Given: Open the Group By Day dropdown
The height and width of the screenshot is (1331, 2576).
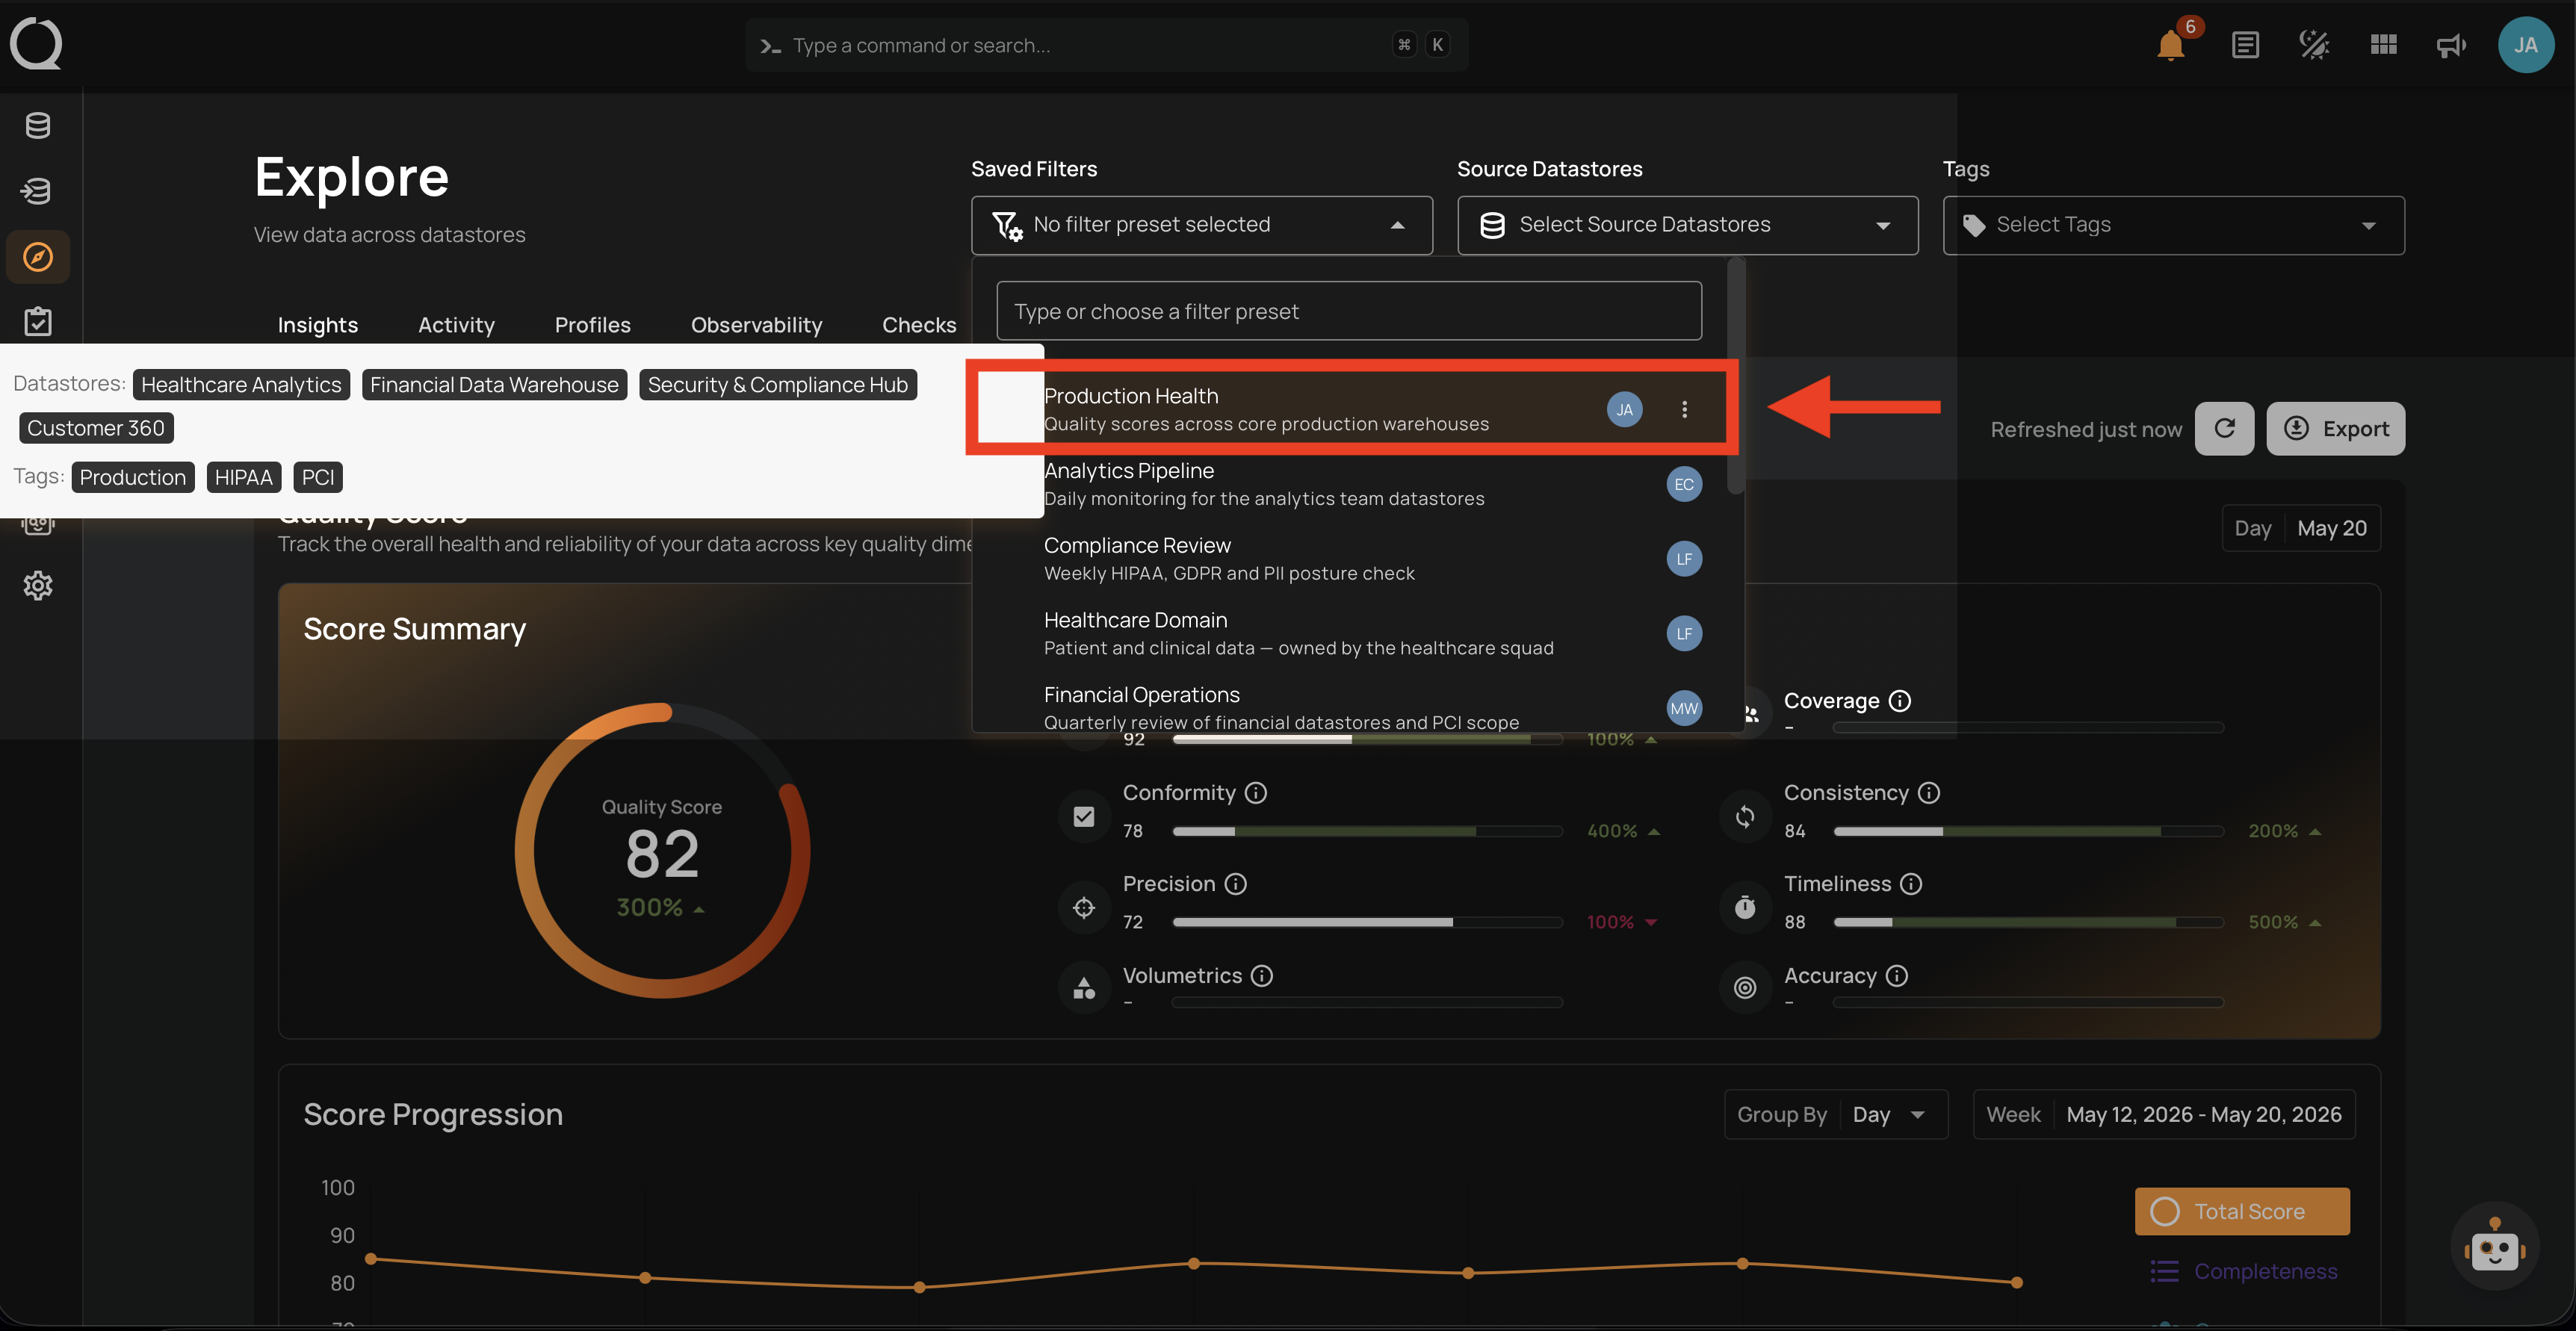Looking at the screenshot, I should tap(1836, 1114).
